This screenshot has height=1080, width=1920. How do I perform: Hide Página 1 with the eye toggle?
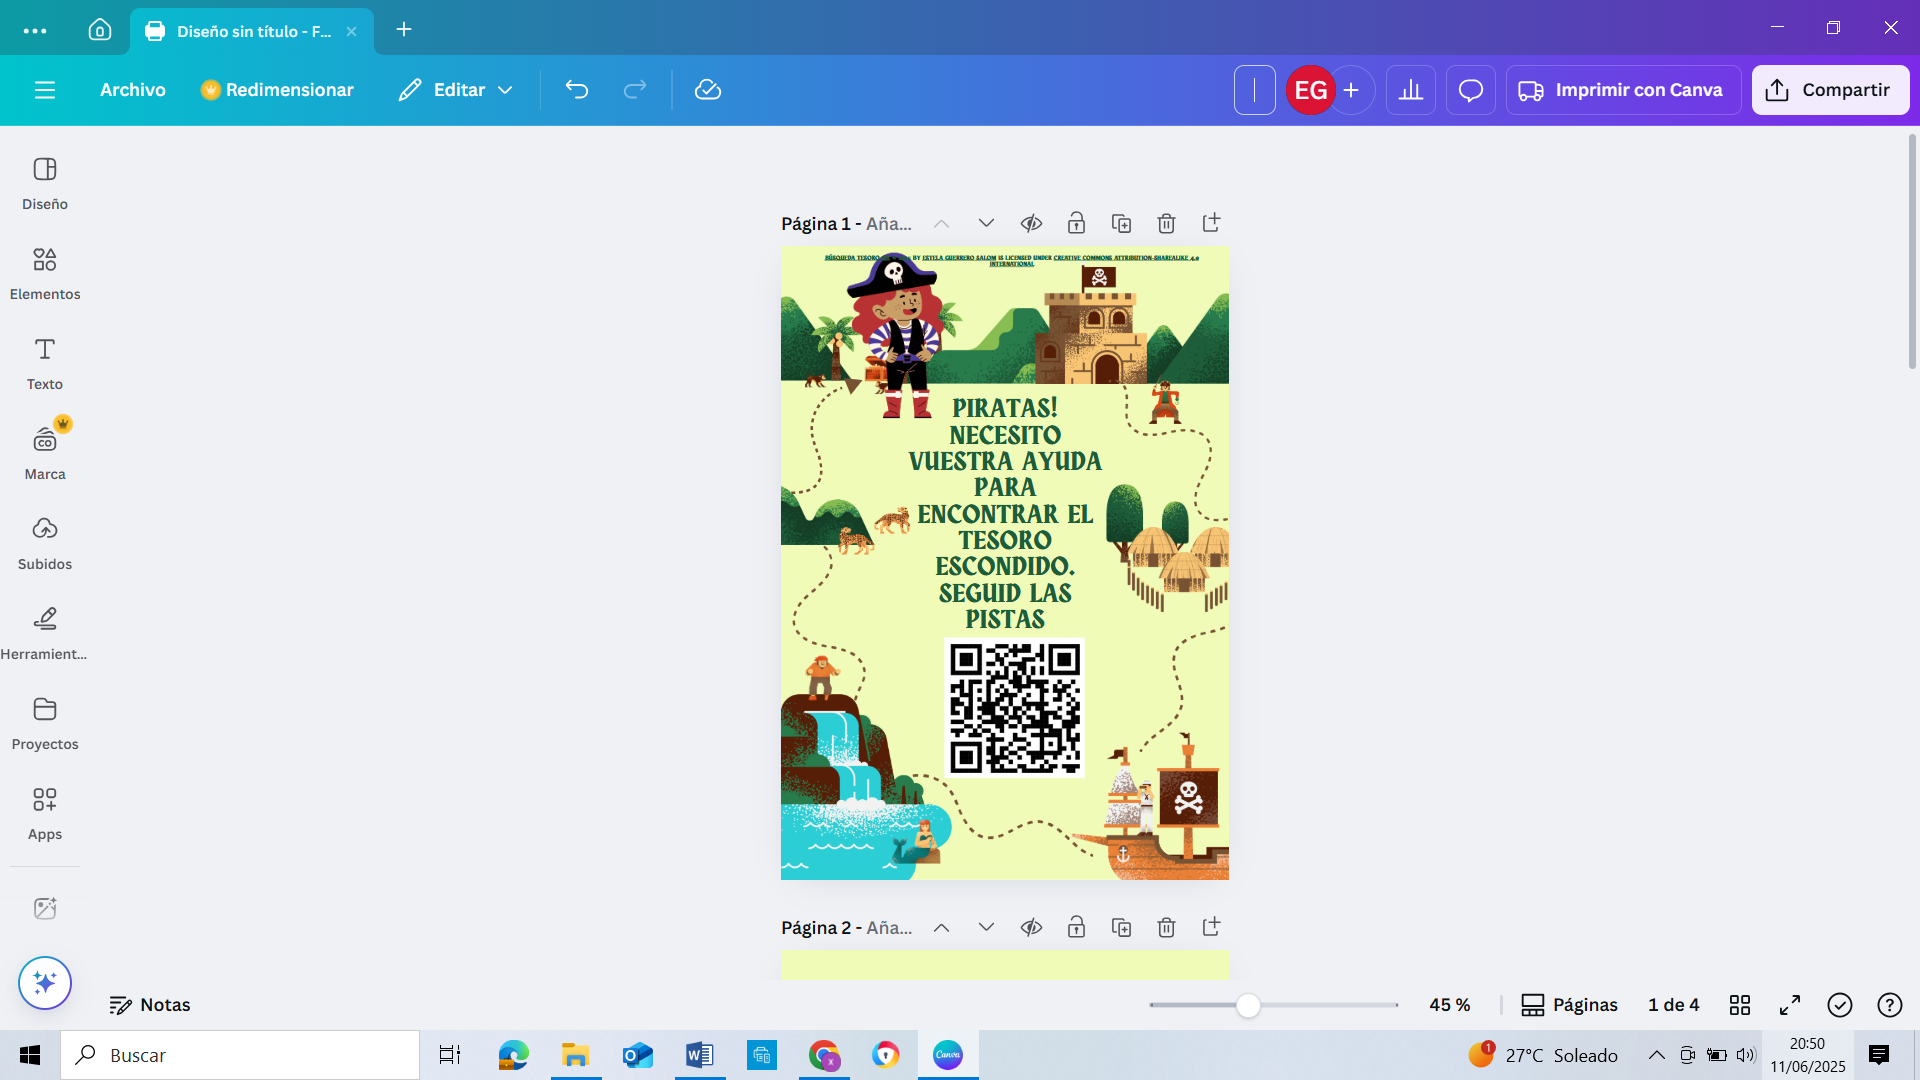point(1031,223)
